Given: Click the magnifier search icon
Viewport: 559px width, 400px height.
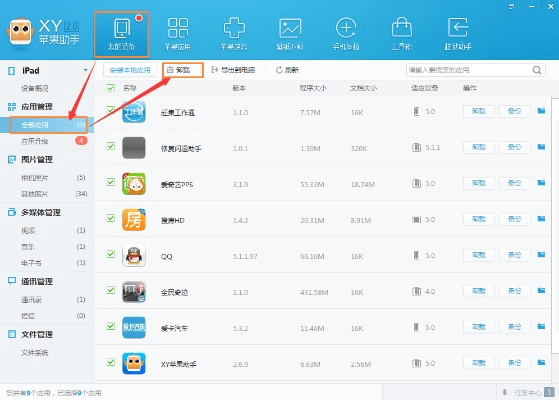Looking at the screenshot, I should pyautogui.click(x=537, y=70).
